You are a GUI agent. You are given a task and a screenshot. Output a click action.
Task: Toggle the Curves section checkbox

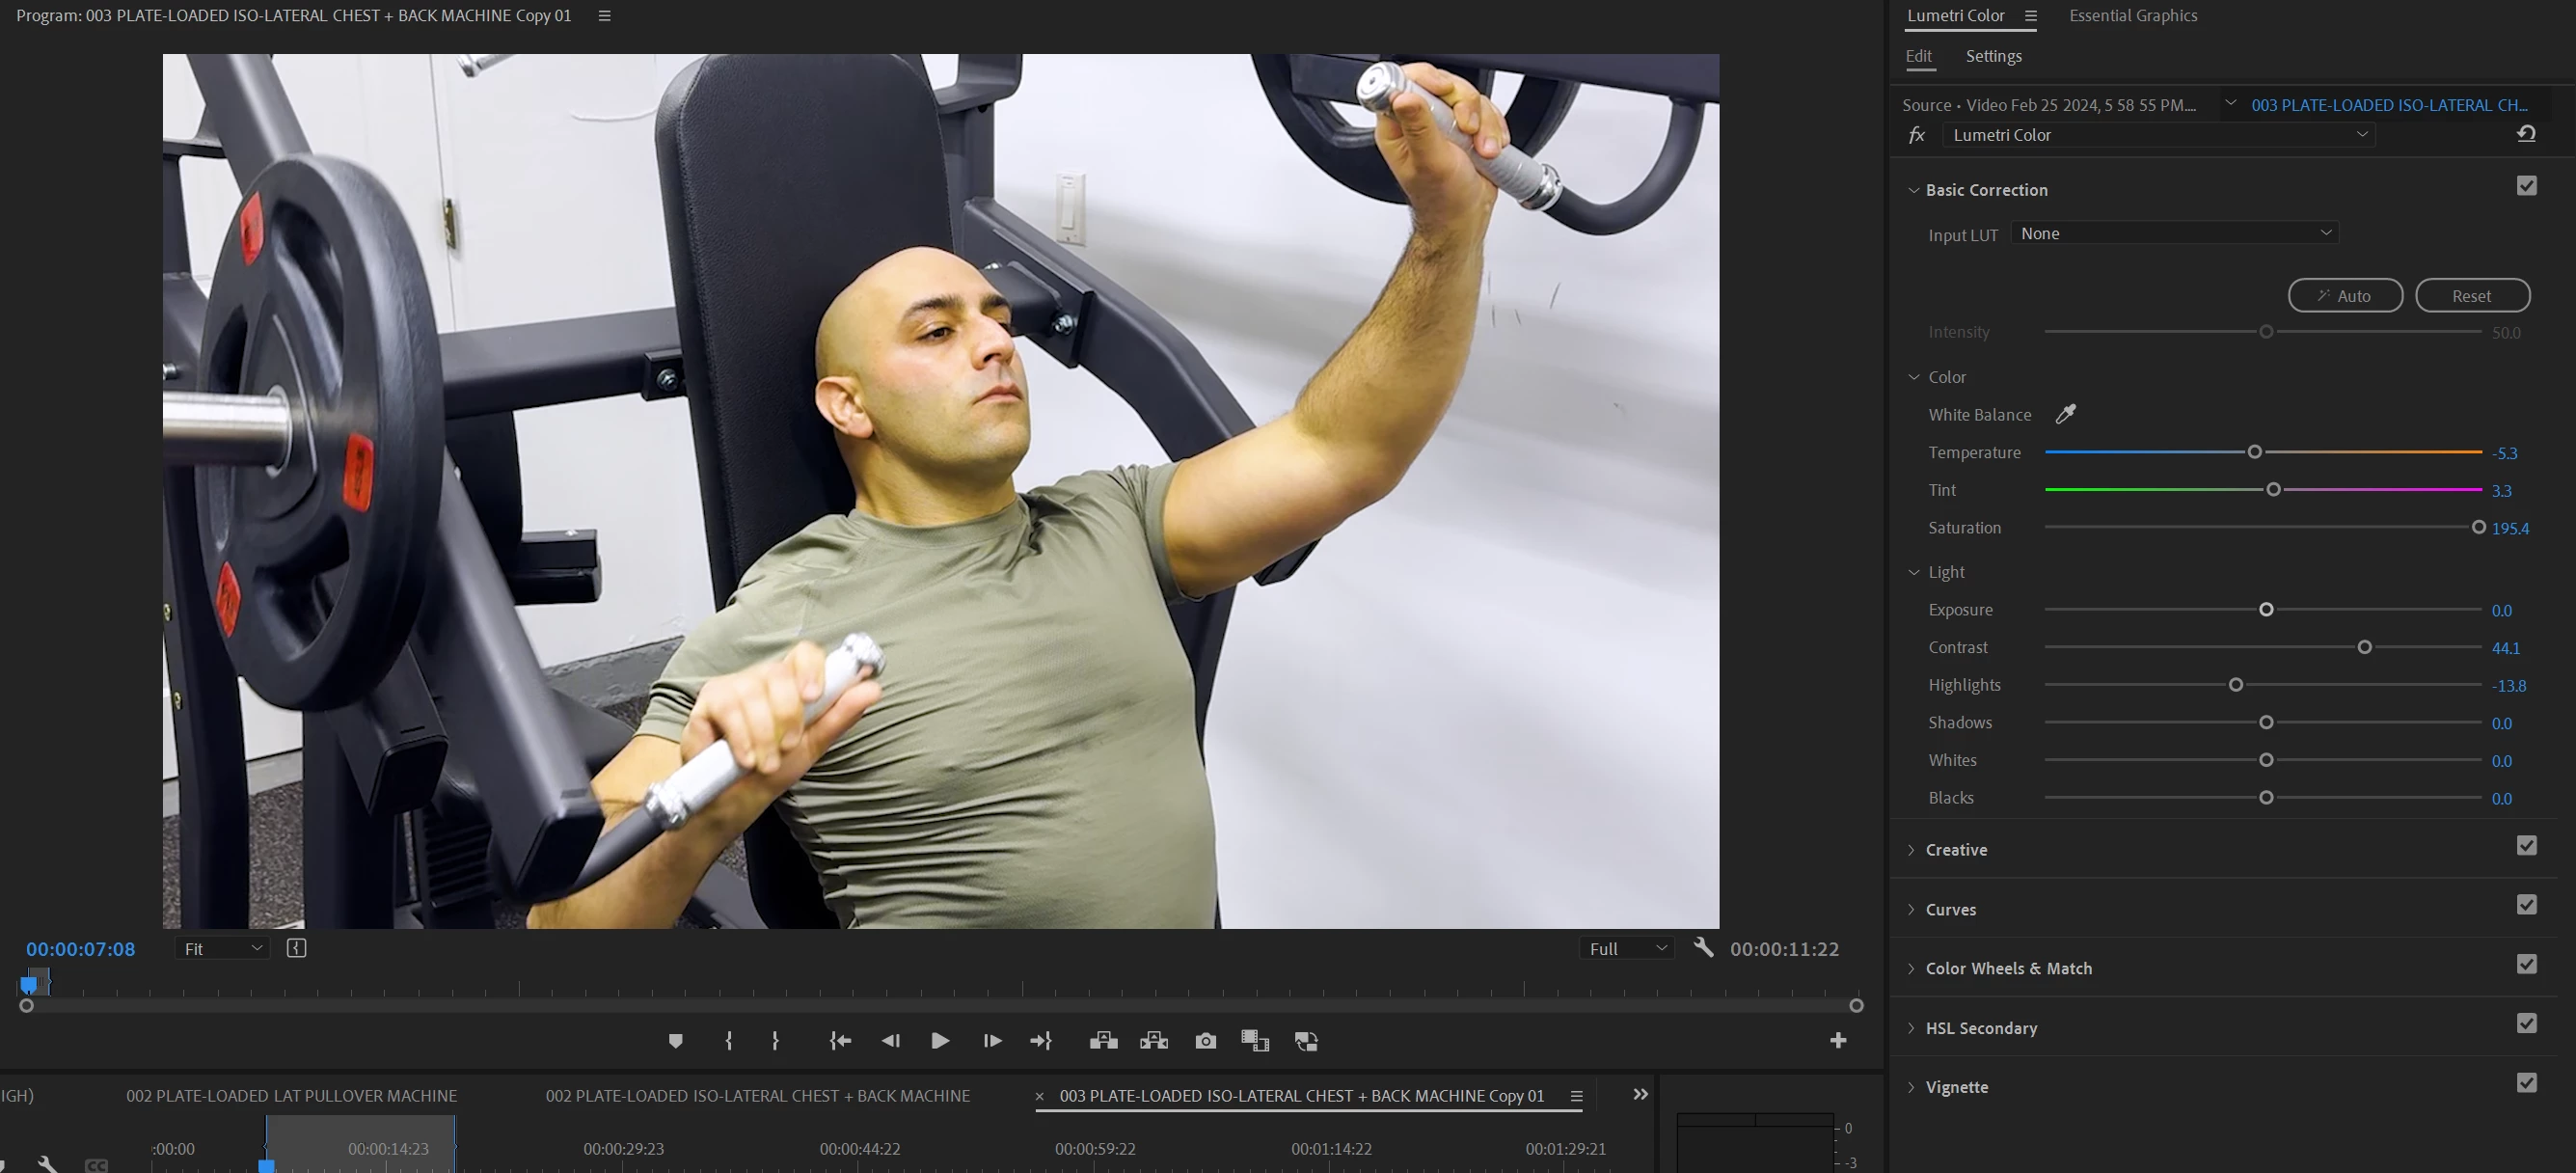coord(2526,905)
